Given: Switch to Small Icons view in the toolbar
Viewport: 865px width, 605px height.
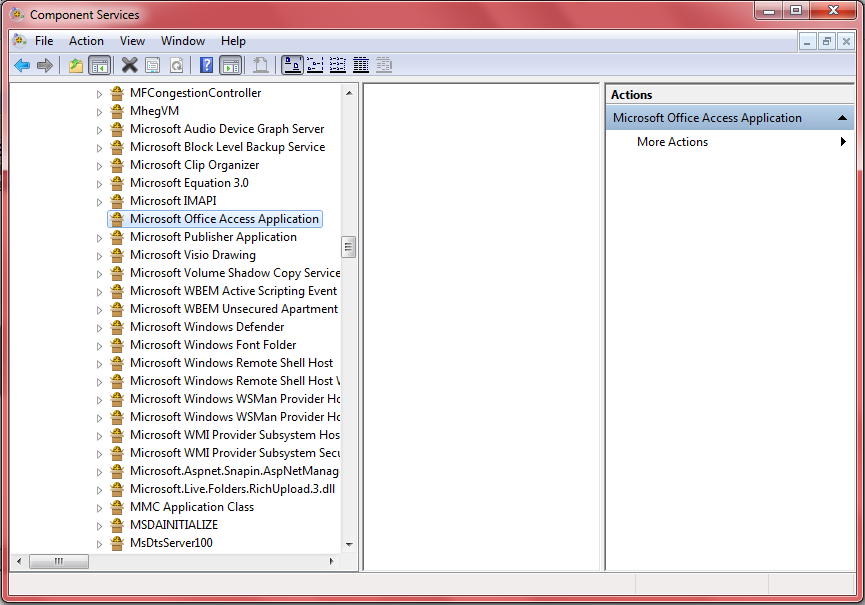Looking at the screenshot, I should [x=315, y=66].
